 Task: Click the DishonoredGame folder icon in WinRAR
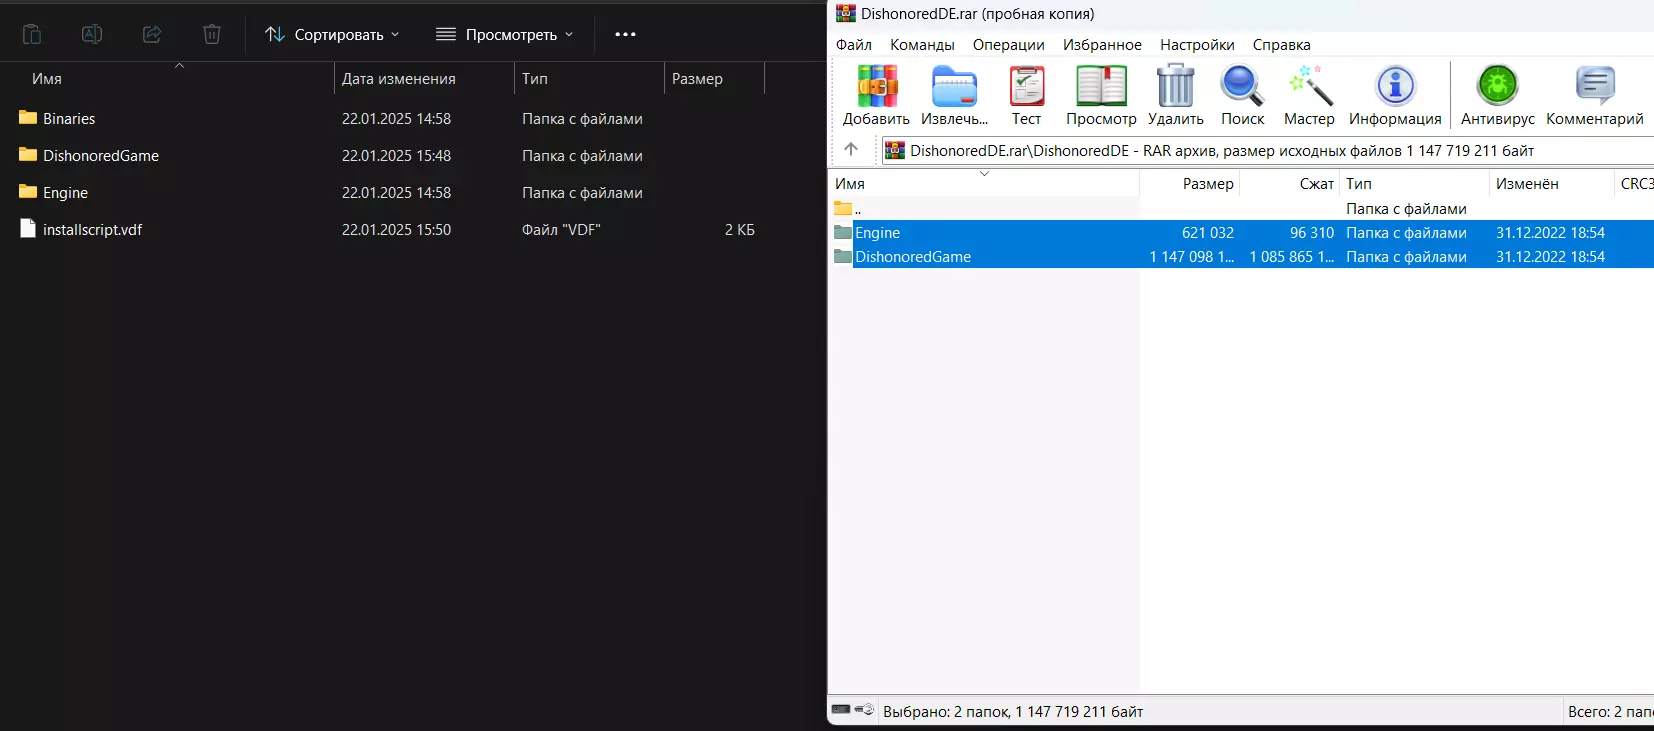[843, 257]
